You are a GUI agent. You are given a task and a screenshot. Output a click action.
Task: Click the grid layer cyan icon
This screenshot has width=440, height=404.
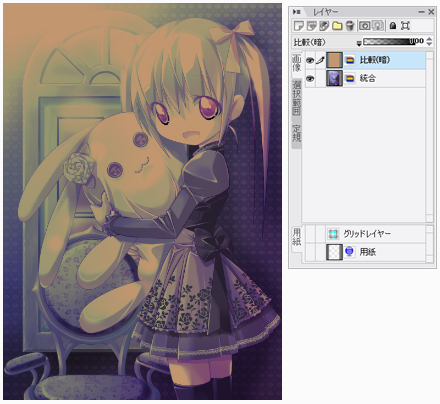pos(333,234)
